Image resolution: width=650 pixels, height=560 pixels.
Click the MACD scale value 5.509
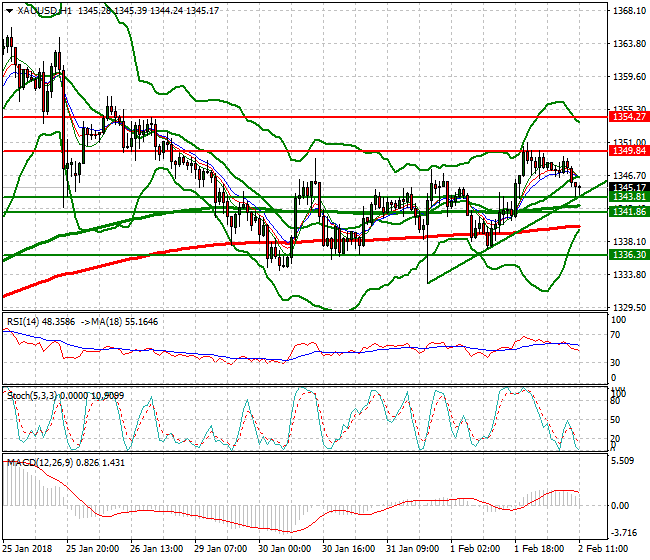pos(623,461)
